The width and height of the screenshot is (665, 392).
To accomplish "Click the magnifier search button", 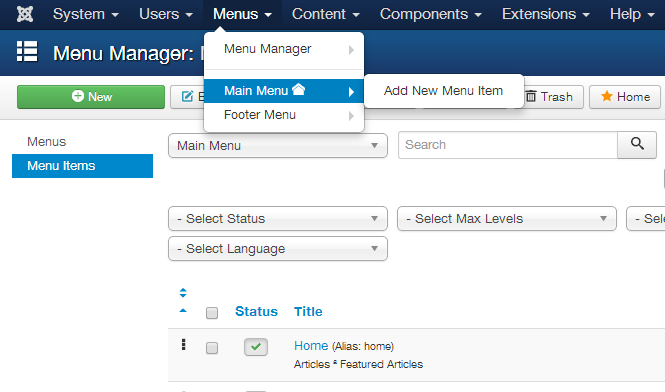I will click(x=637, y=145).
